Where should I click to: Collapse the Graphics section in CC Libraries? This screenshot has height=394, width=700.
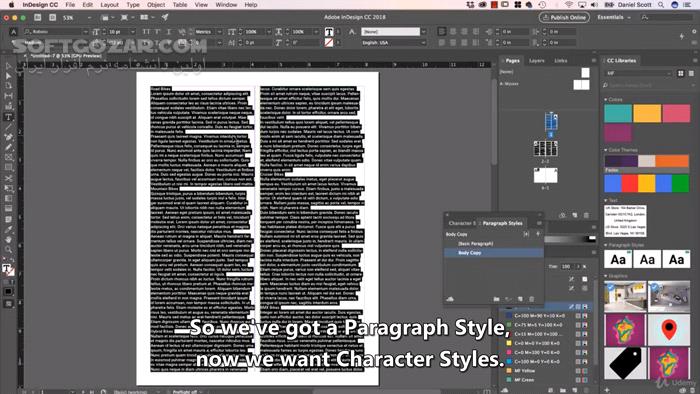pyautogui.click(x=606, y=276)
